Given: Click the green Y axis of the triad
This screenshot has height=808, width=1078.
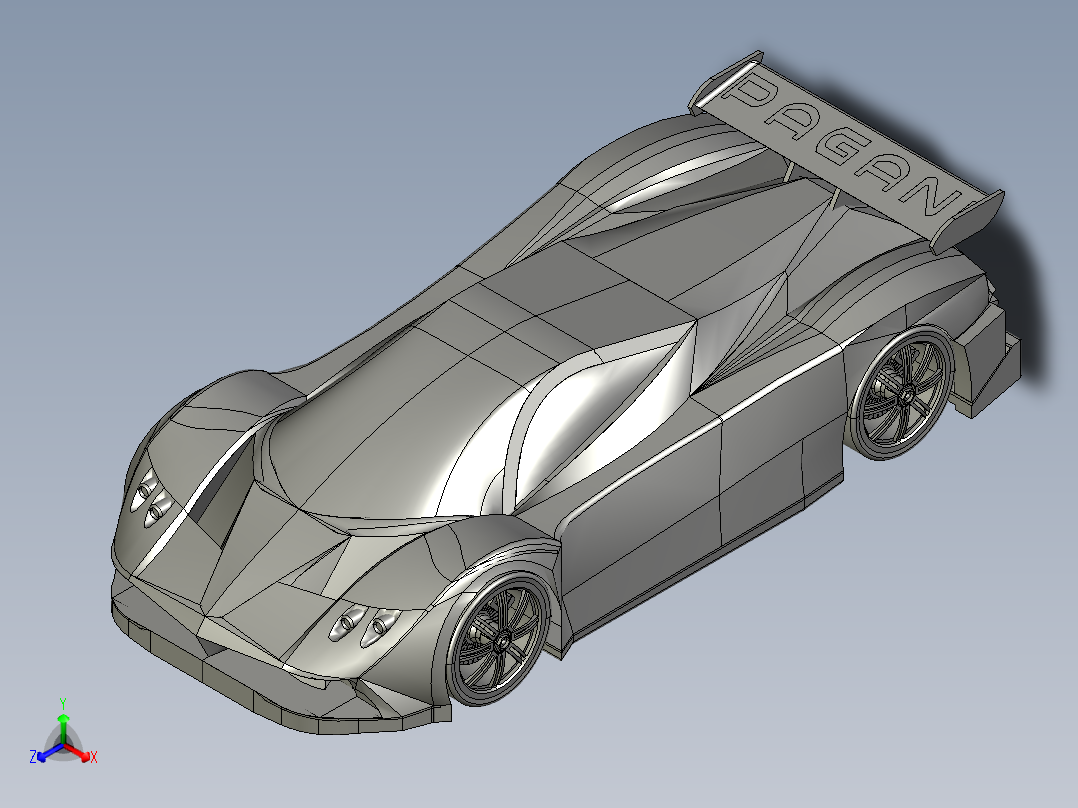Looking at the screenshot, I should pos(63,722).
